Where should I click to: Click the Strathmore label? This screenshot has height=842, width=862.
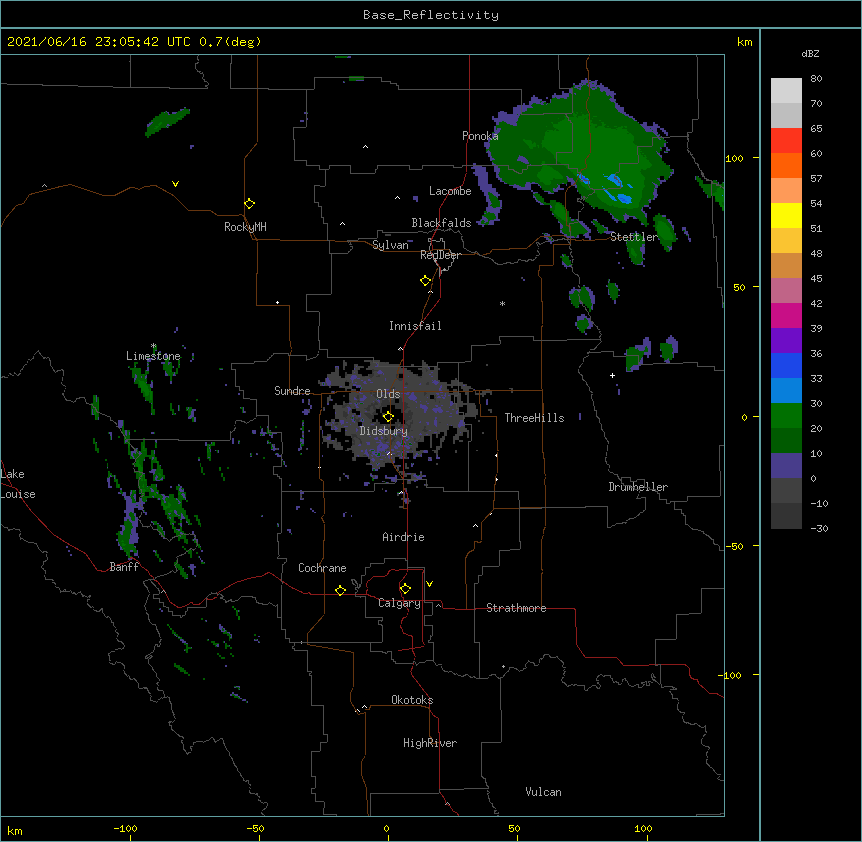(x=516, y=608)
